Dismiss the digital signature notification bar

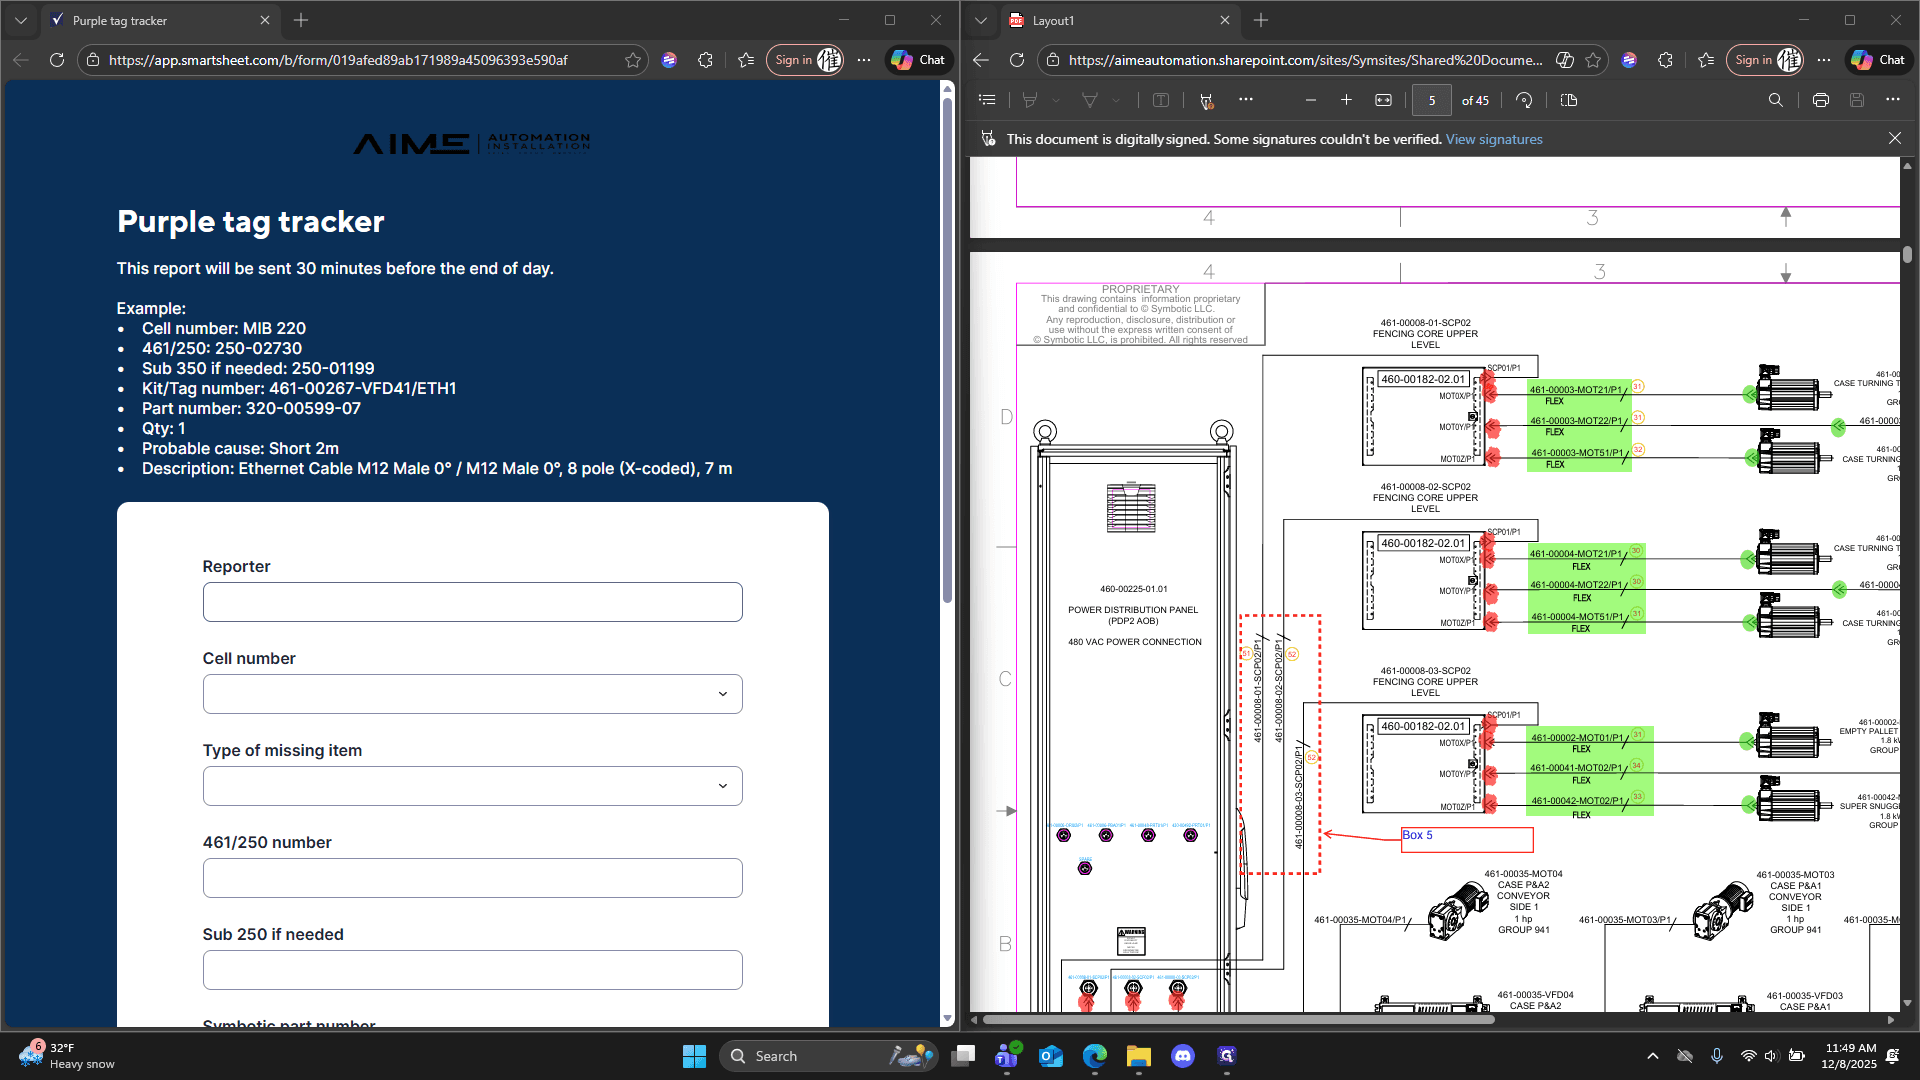pos(1895,139)
